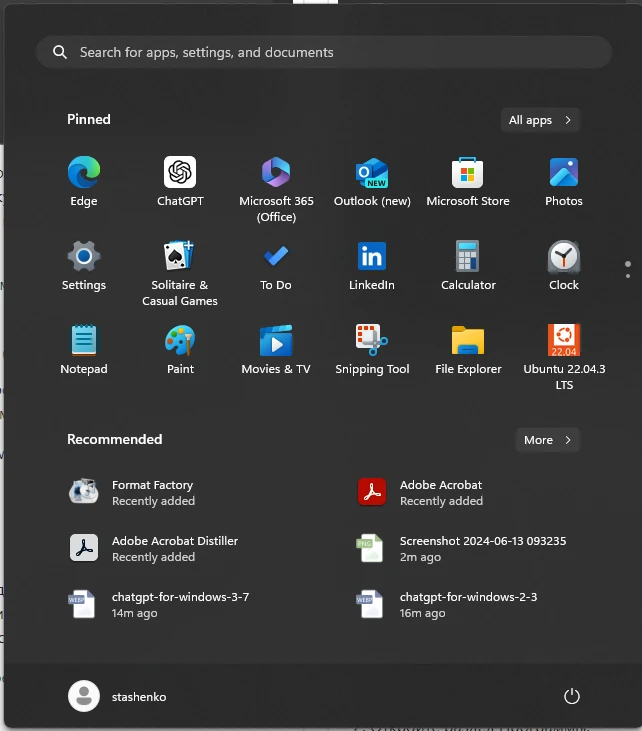This screenshot has width=642, height=731.
Task: Open the Paint app
Action: 180,342
